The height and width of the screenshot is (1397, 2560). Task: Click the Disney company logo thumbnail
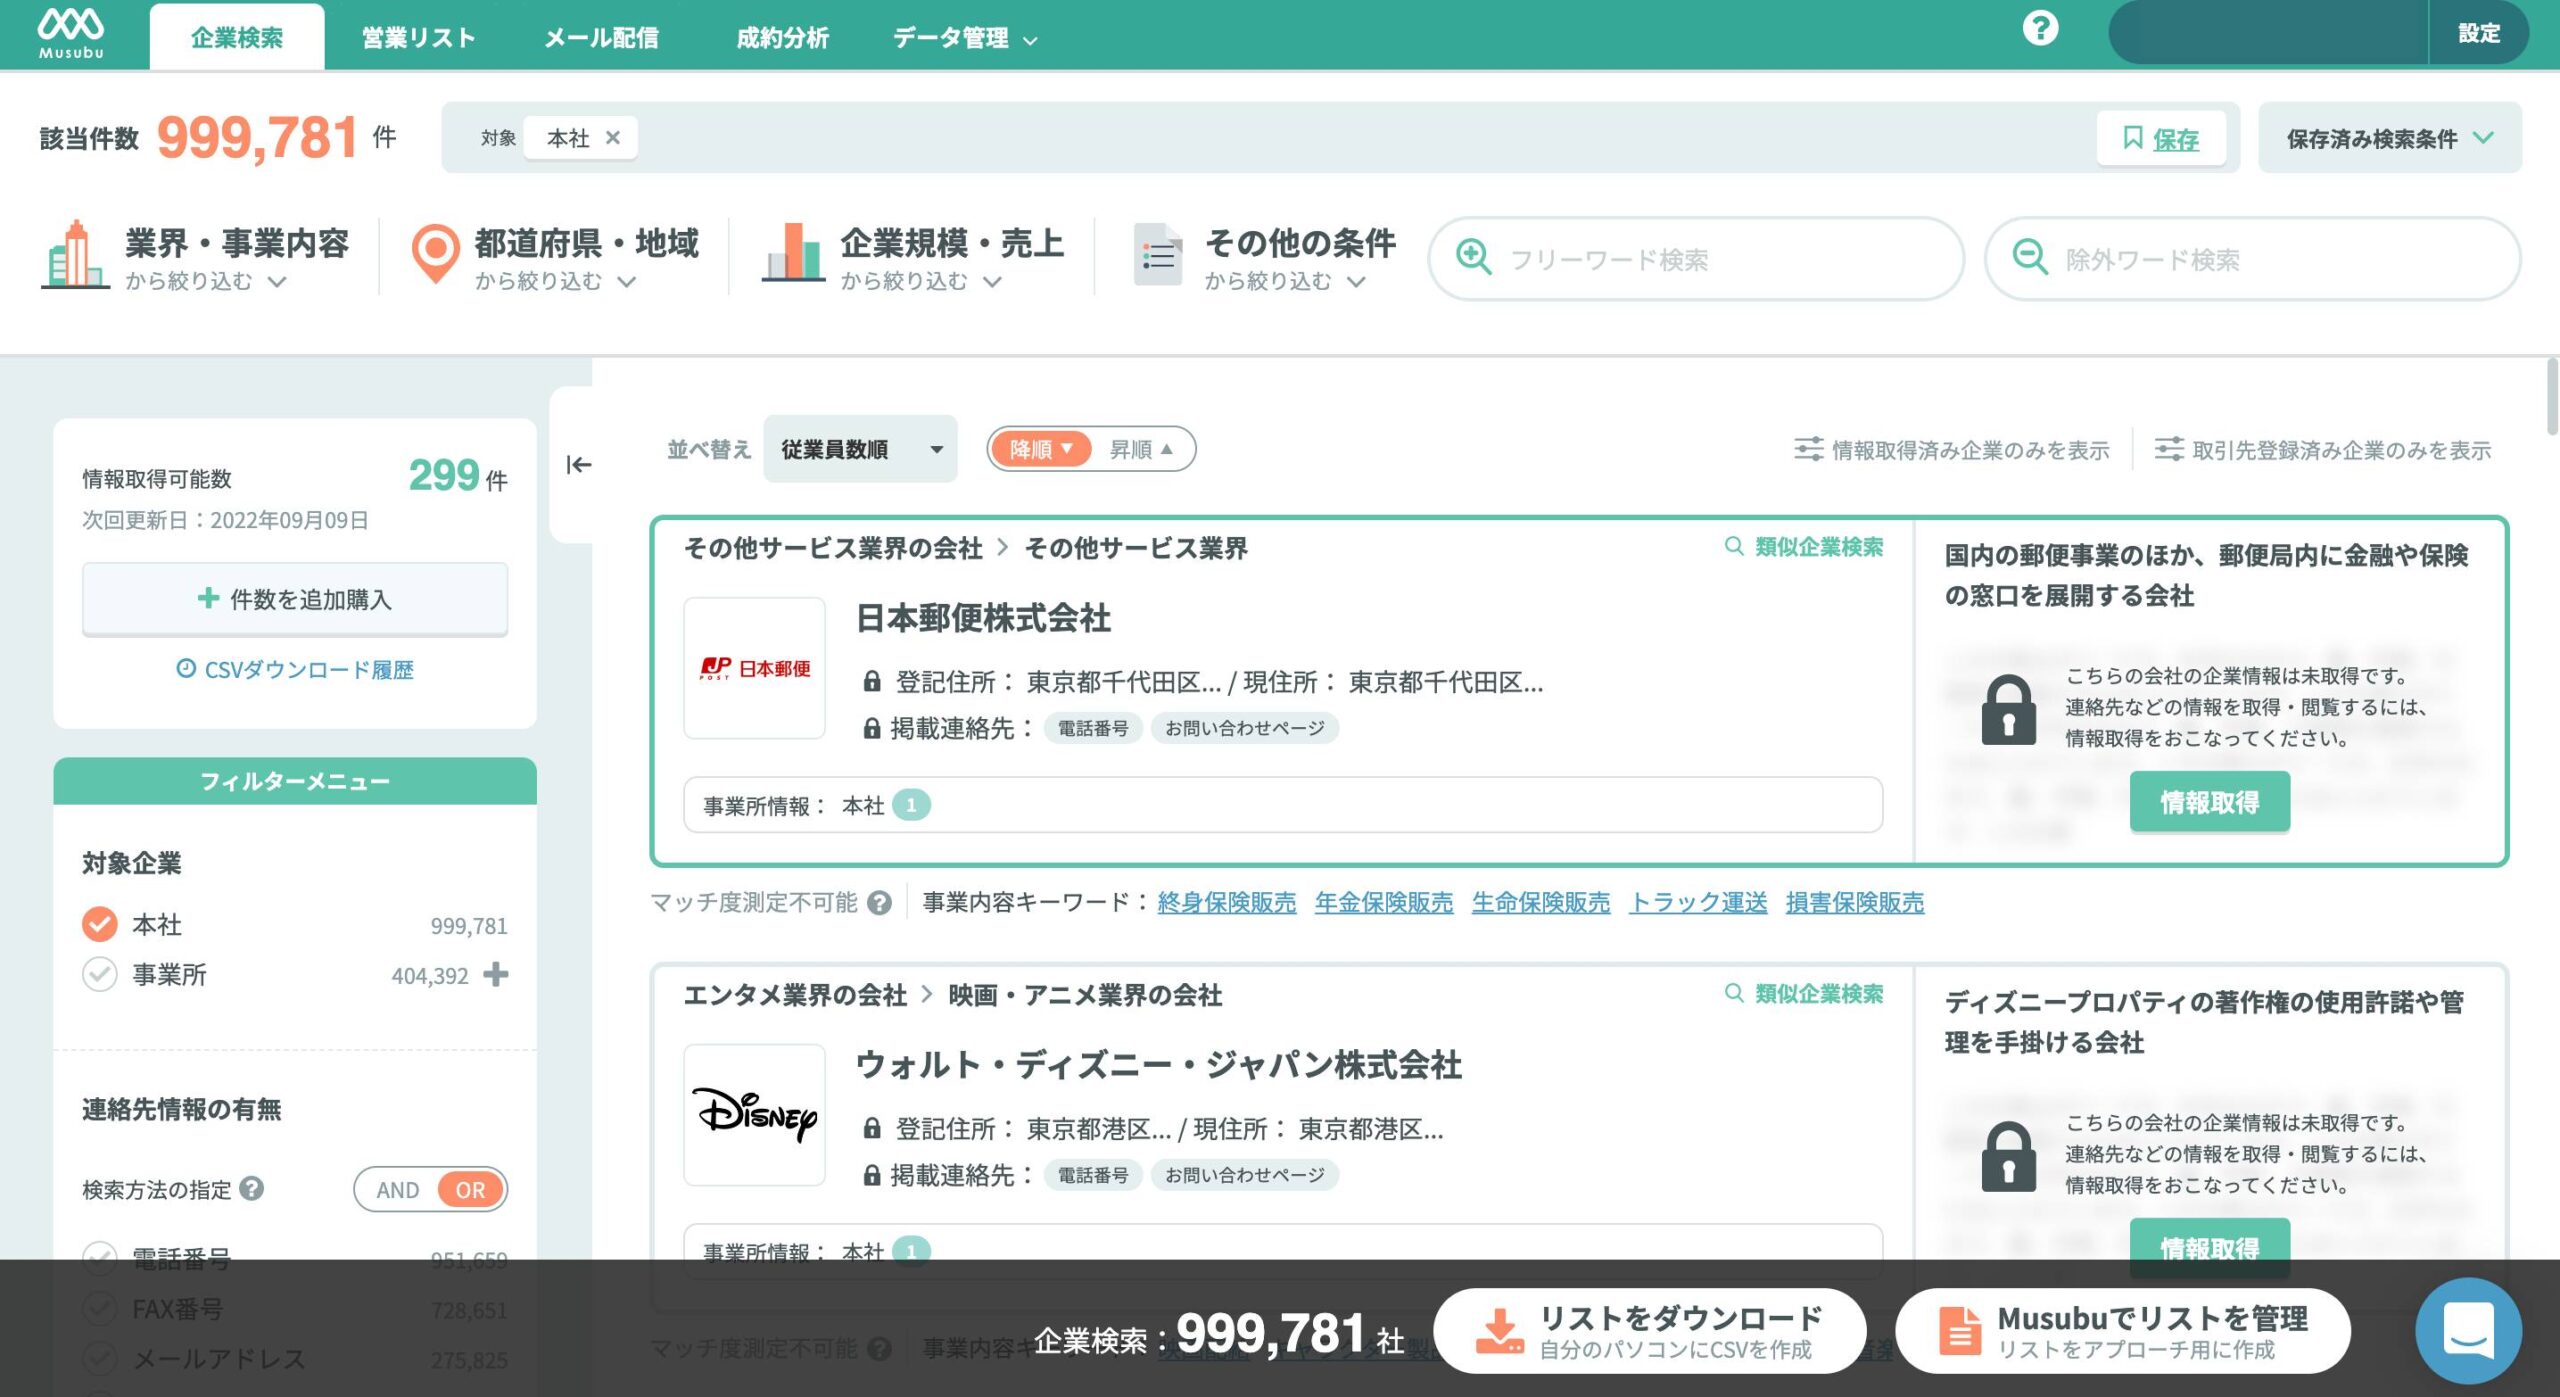755,1115
